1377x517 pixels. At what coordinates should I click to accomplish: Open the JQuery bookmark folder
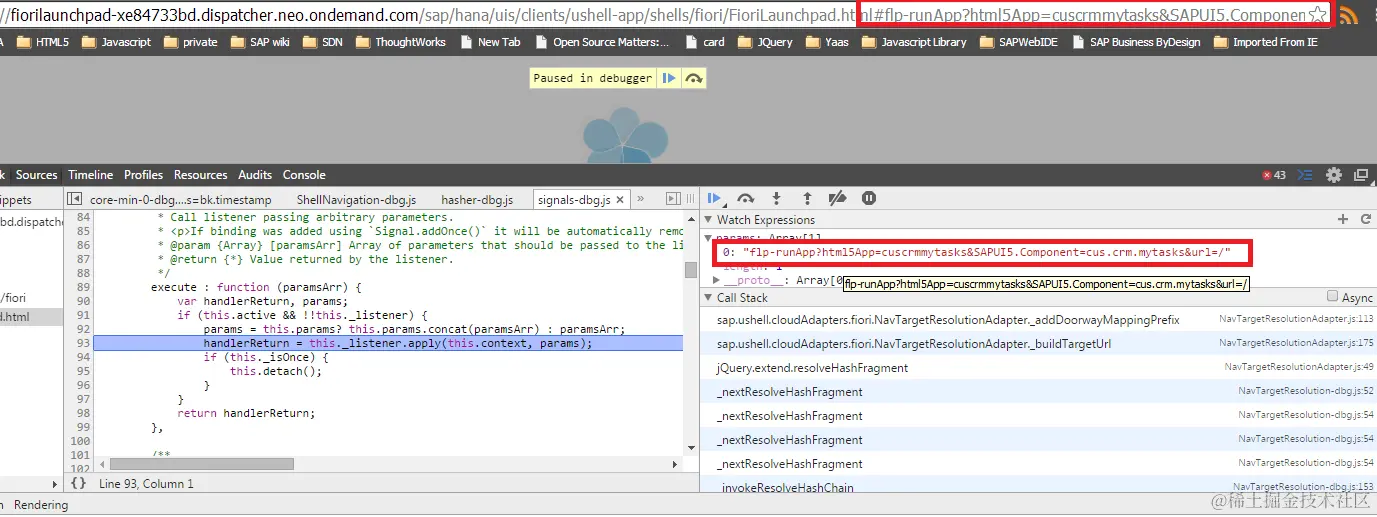(765, 42)
